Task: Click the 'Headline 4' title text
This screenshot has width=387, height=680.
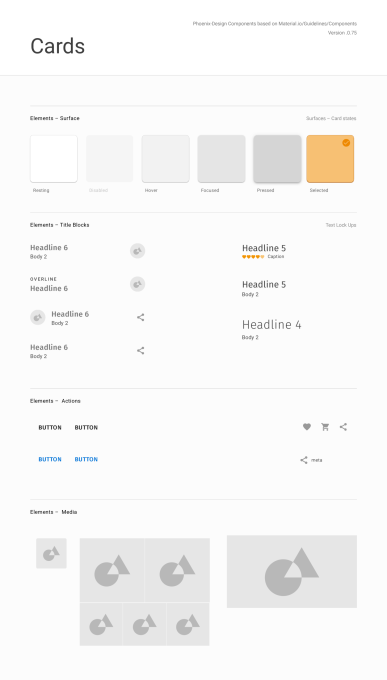Action: click(272, 325)
